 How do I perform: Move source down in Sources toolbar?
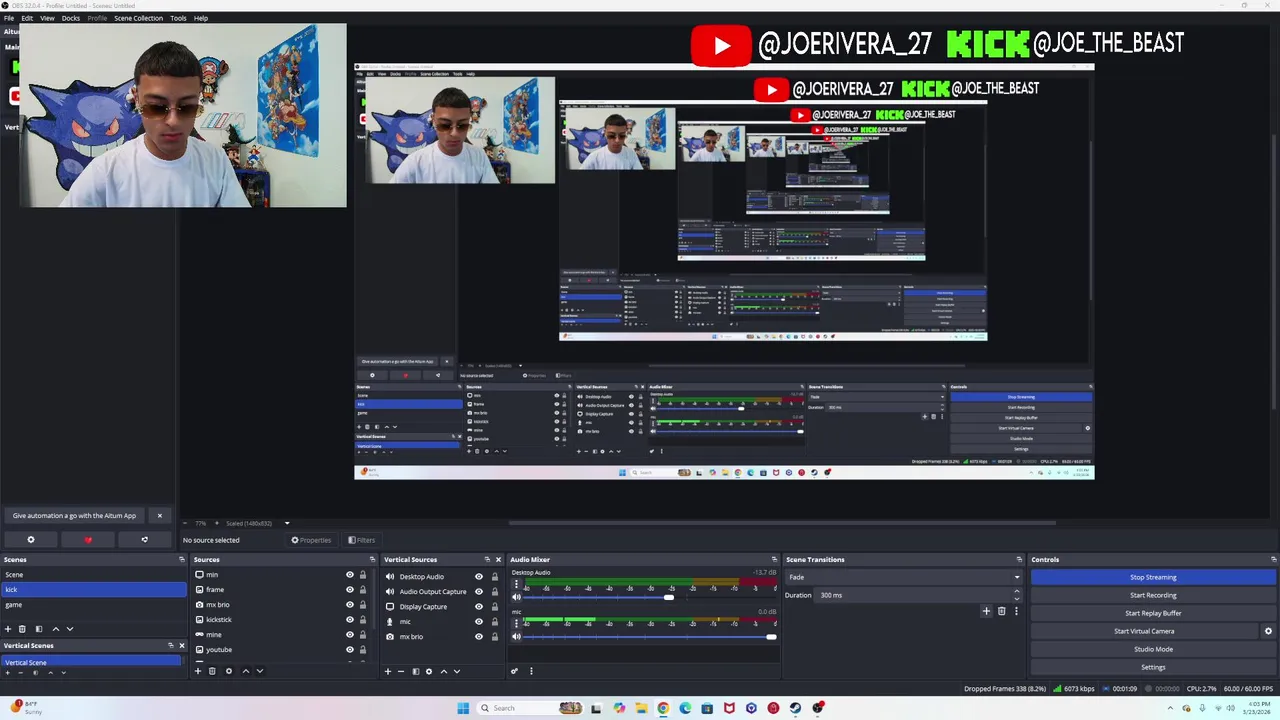260,671
